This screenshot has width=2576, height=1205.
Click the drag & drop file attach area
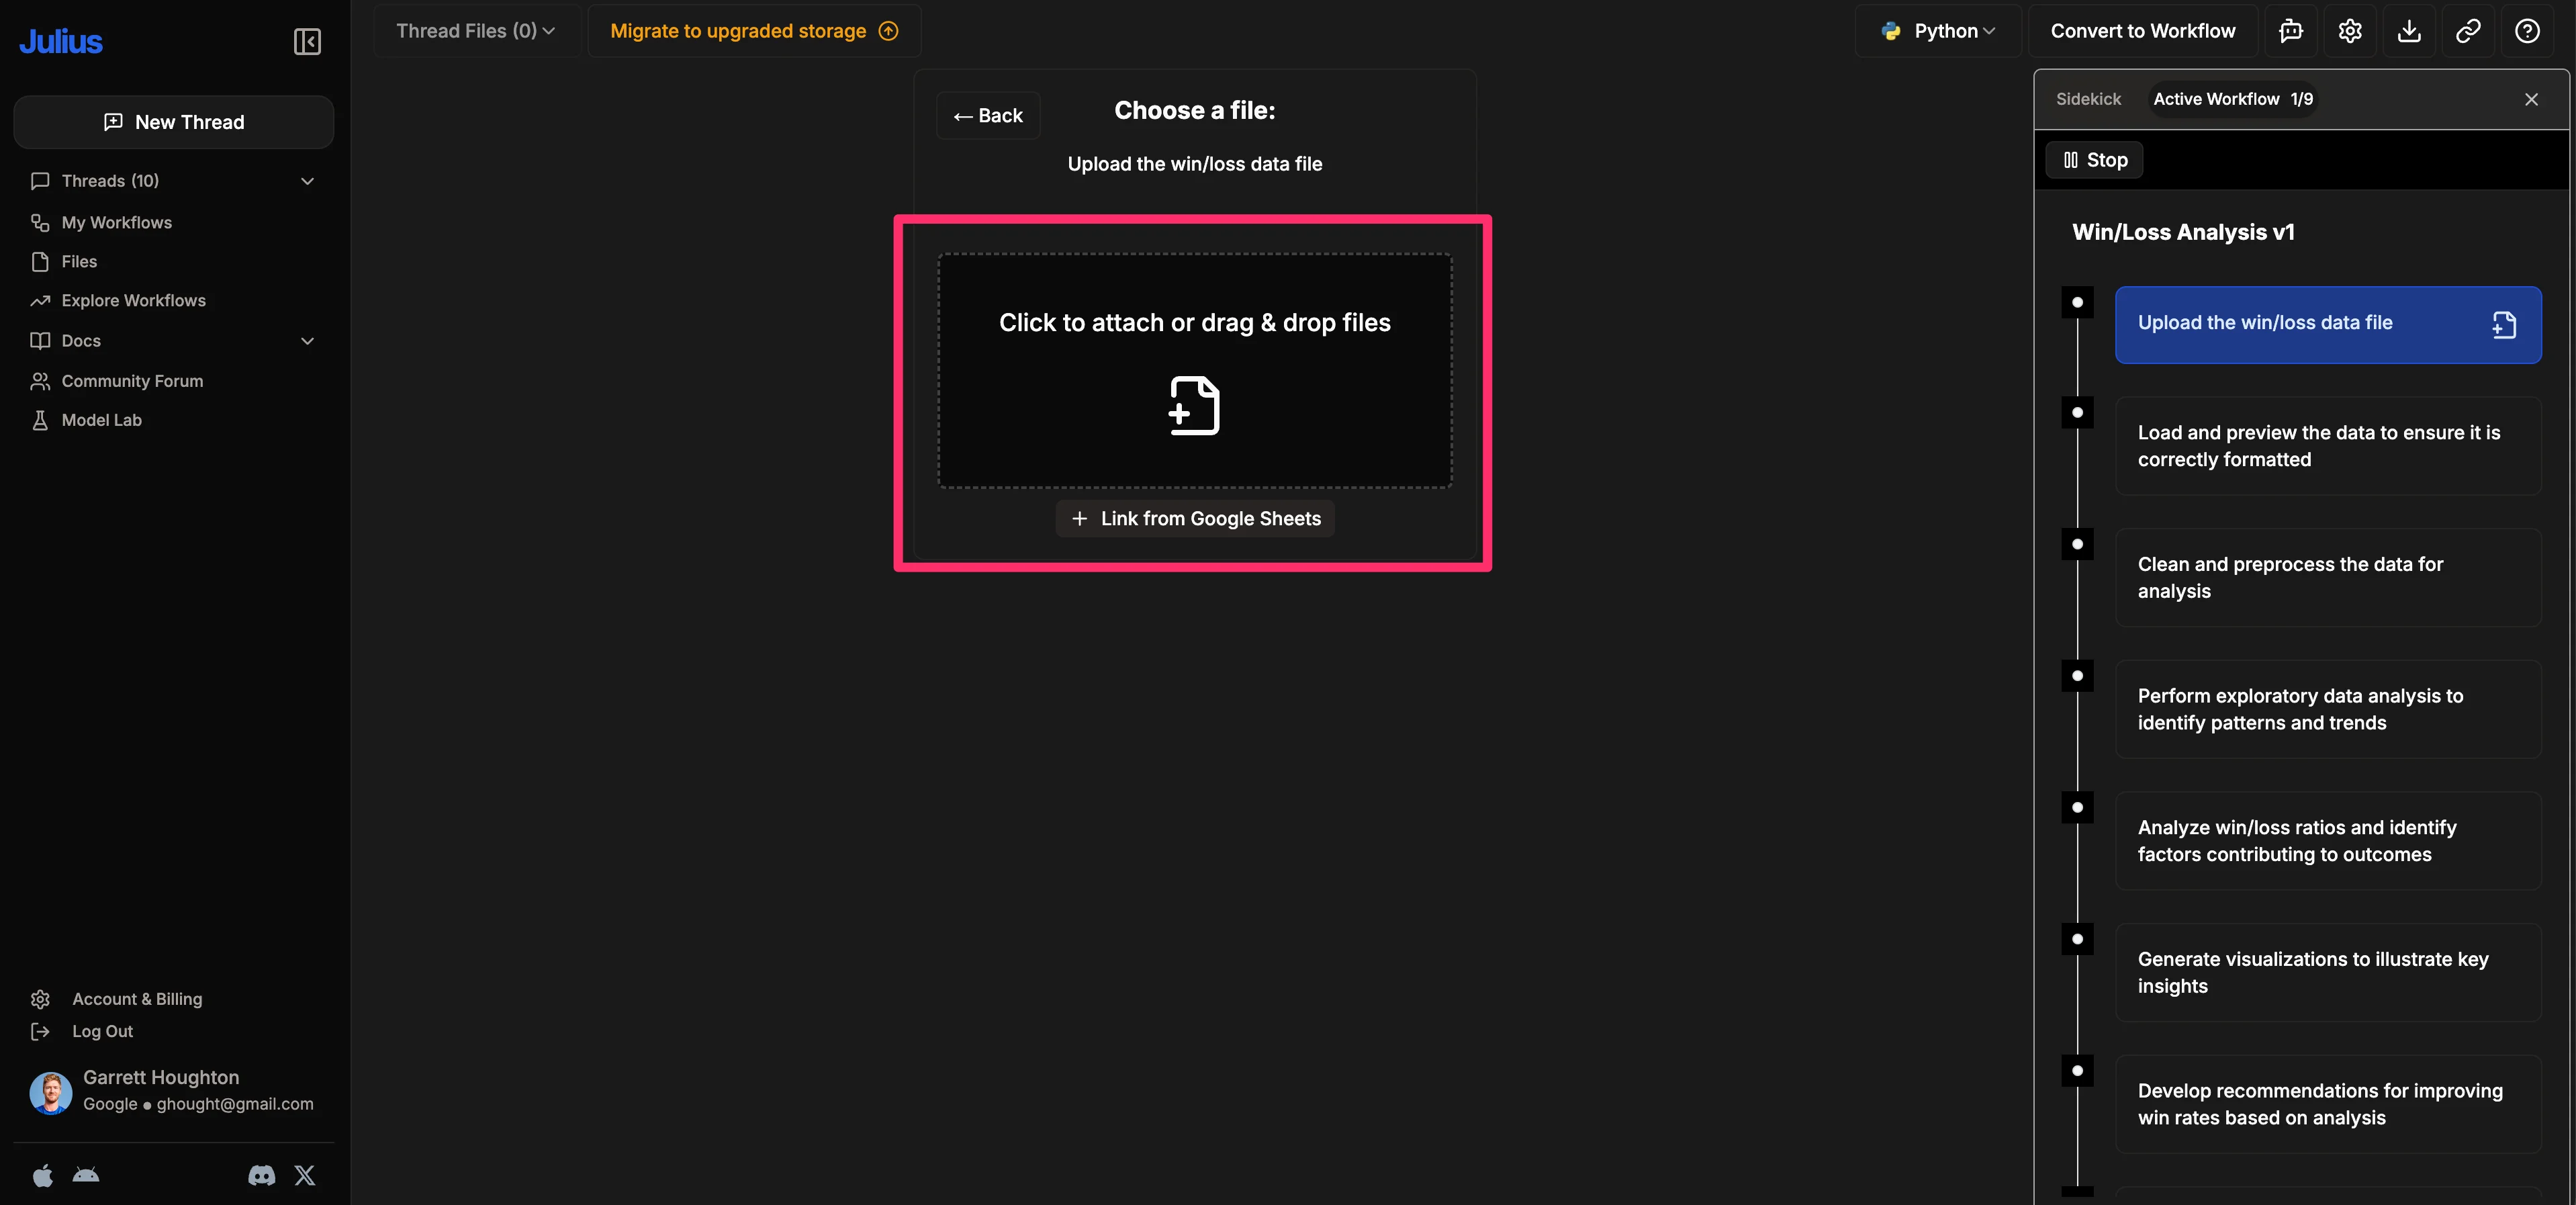1194,371
